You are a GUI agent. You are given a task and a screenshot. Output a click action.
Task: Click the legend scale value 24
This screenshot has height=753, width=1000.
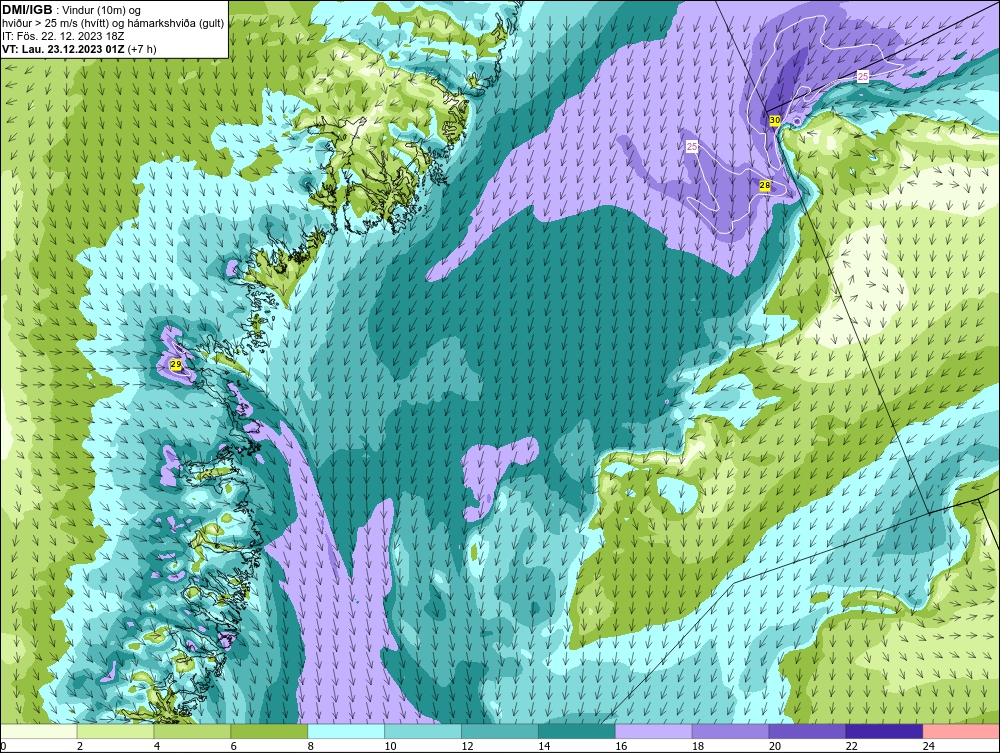point(929,746)
